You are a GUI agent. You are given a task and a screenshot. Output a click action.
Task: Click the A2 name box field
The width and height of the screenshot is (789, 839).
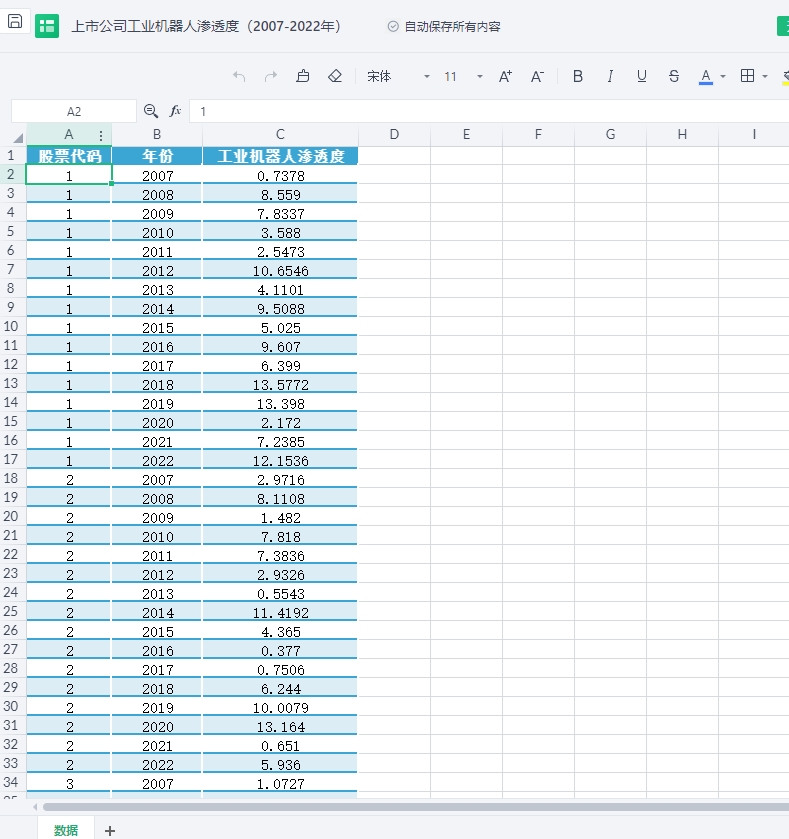[74, 112]
